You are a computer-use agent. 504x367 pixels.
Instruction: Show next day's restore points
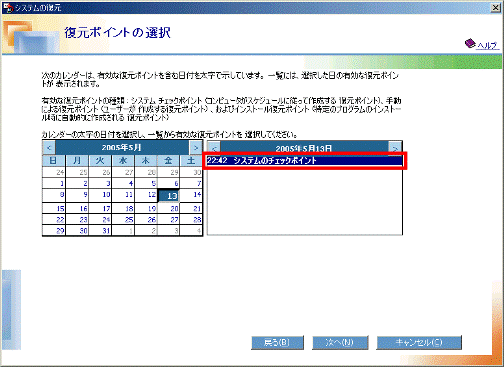pyautogui.click(x=395, y=149)
